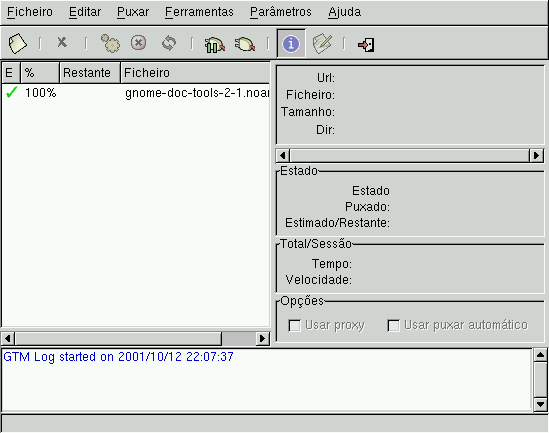Click the restart download arrows icon
This screenshot has height=433, width=549.
(x=169, y=43)
